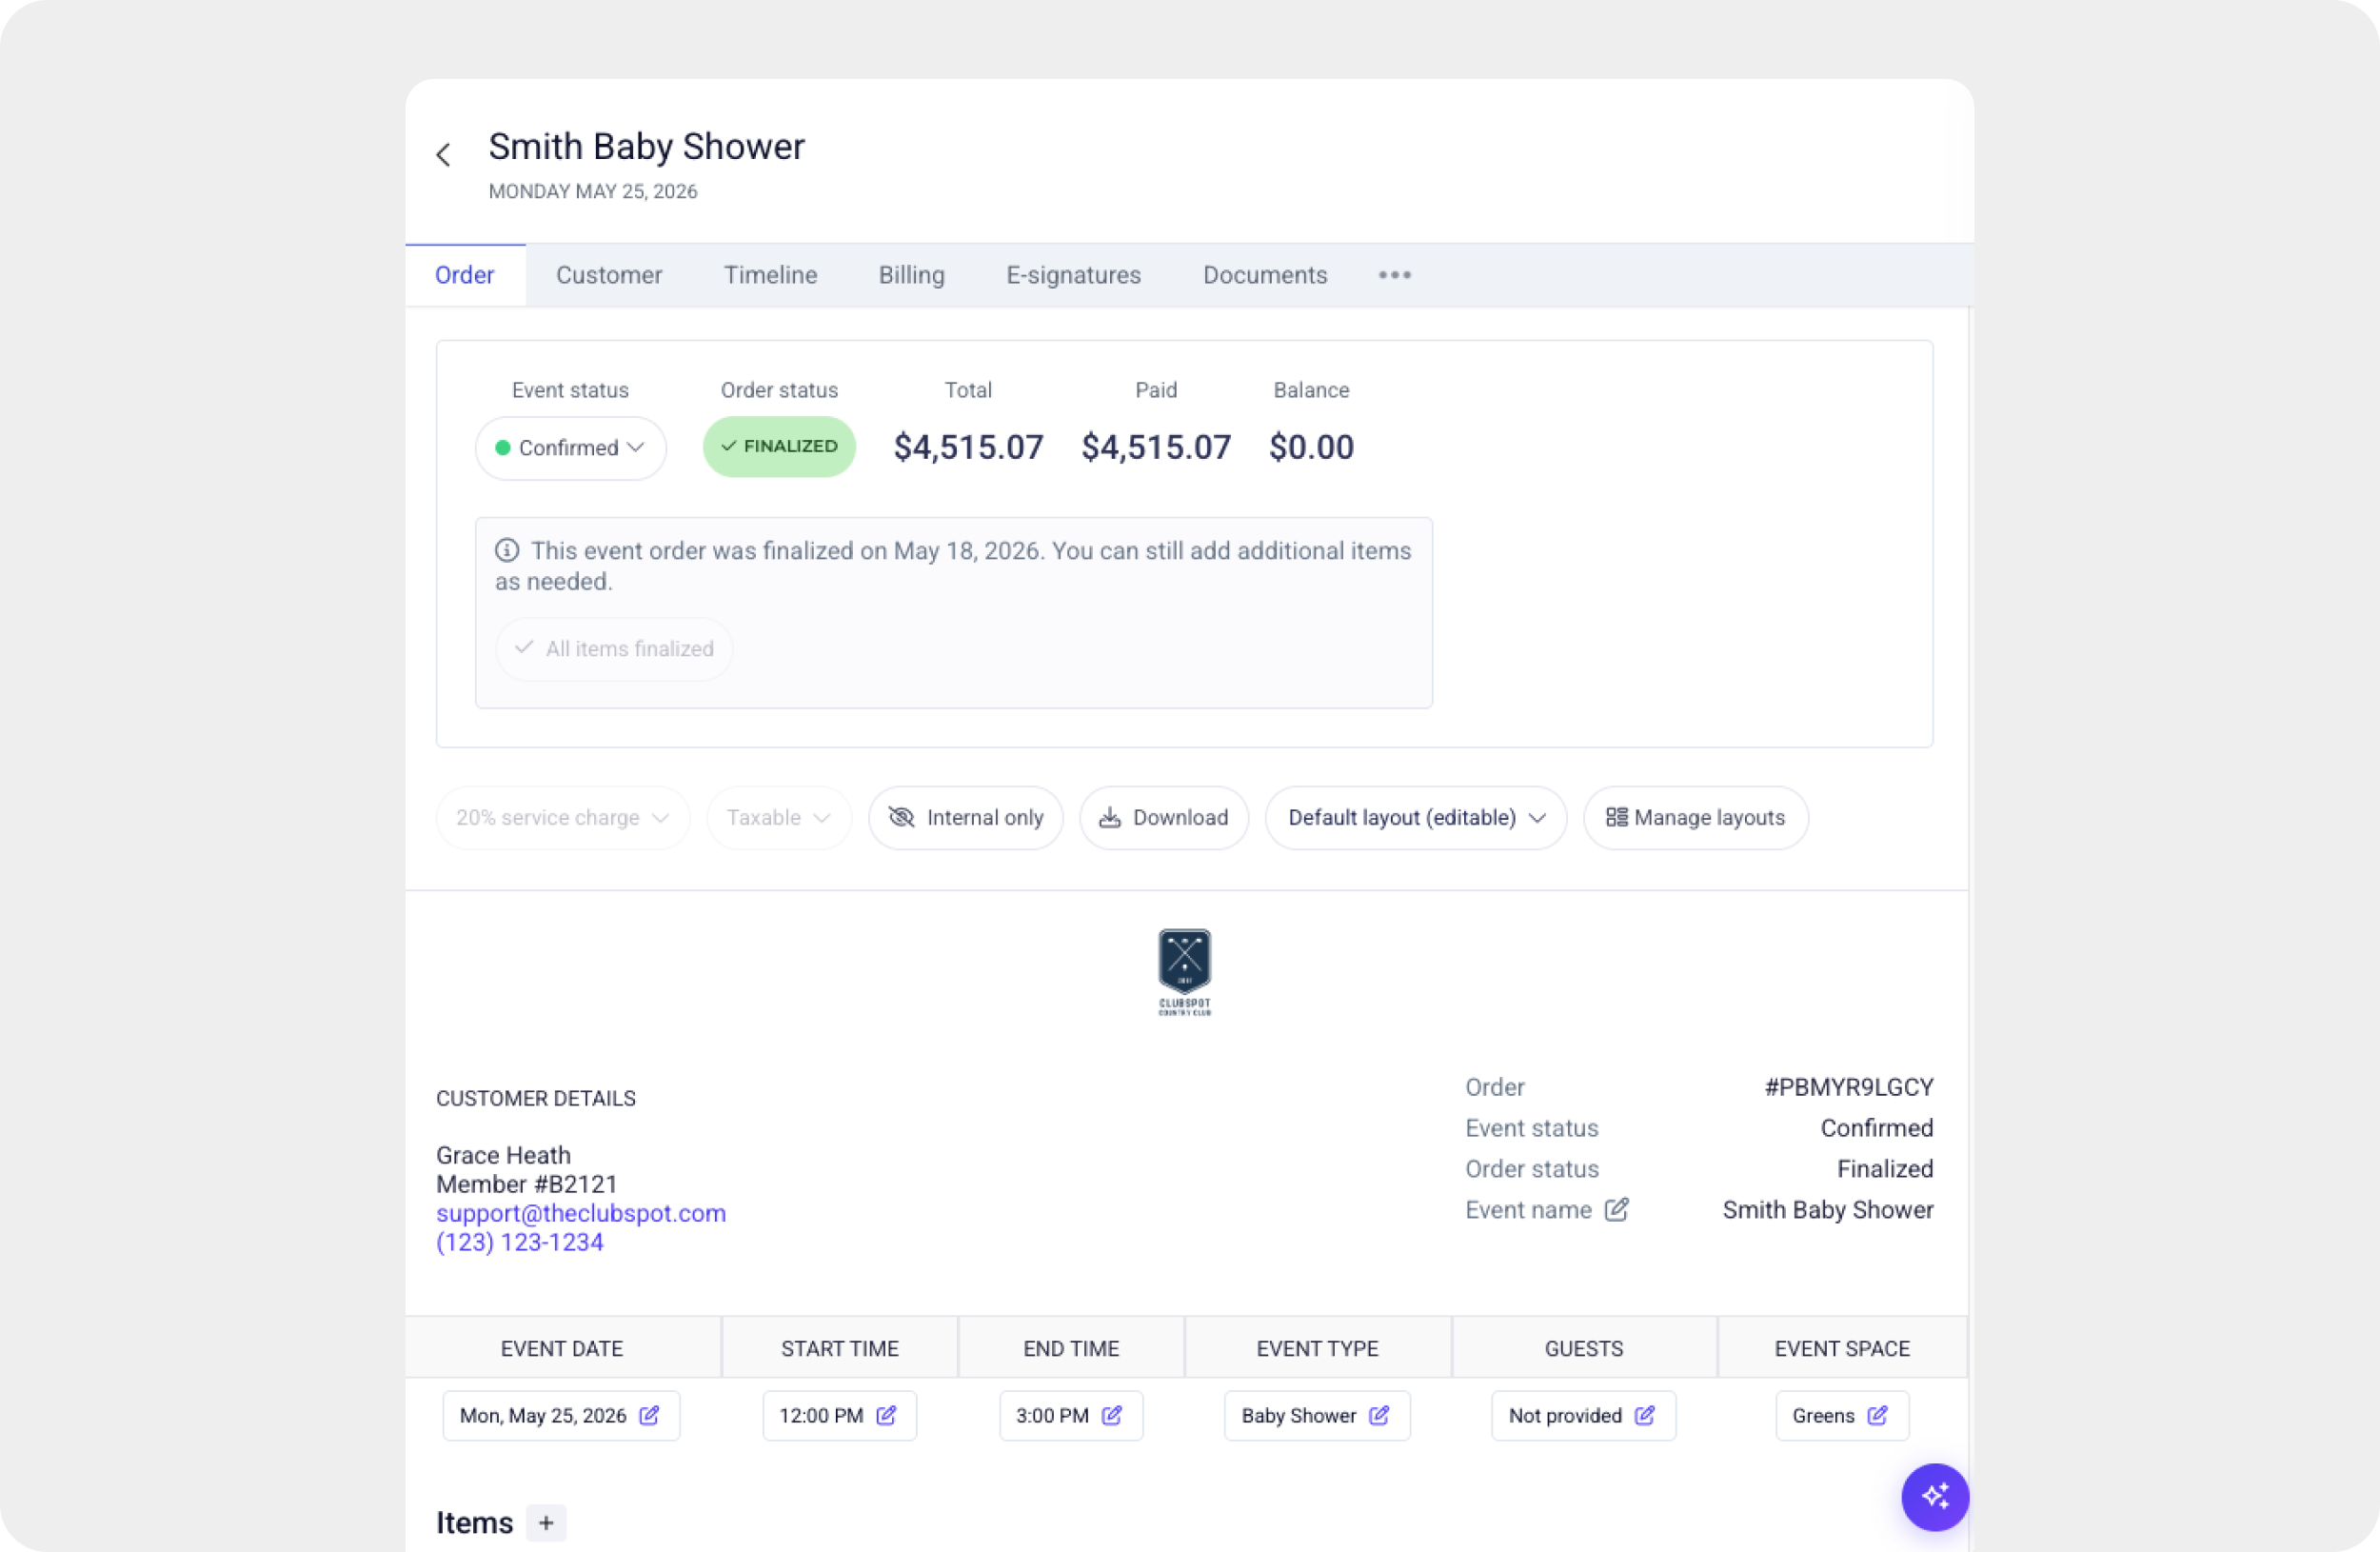Click the Smith Baby Shower page title
Image resolution: width=2380 pixels, height=1552 pixels.
click(x=646, y=146)
